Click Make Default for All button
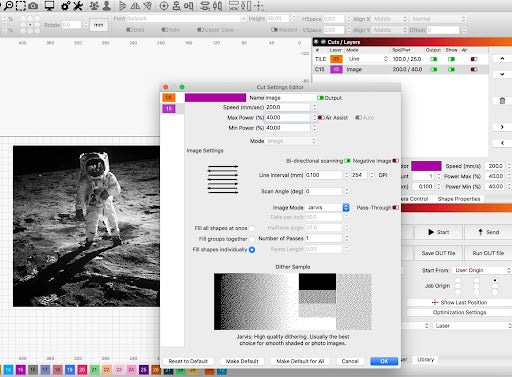This screenshot has height=377, width=512. [x=300, y=361]
